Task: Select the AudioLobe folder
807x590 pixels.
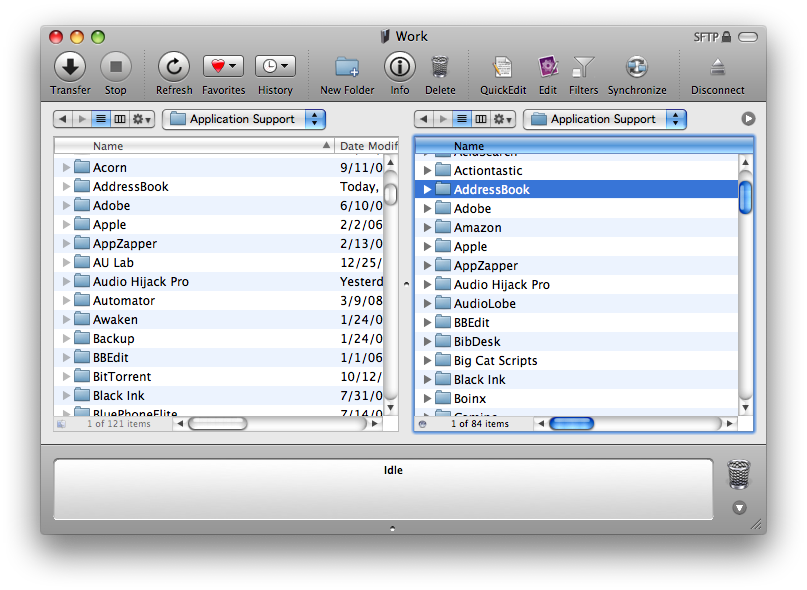Action: (576, 304)
